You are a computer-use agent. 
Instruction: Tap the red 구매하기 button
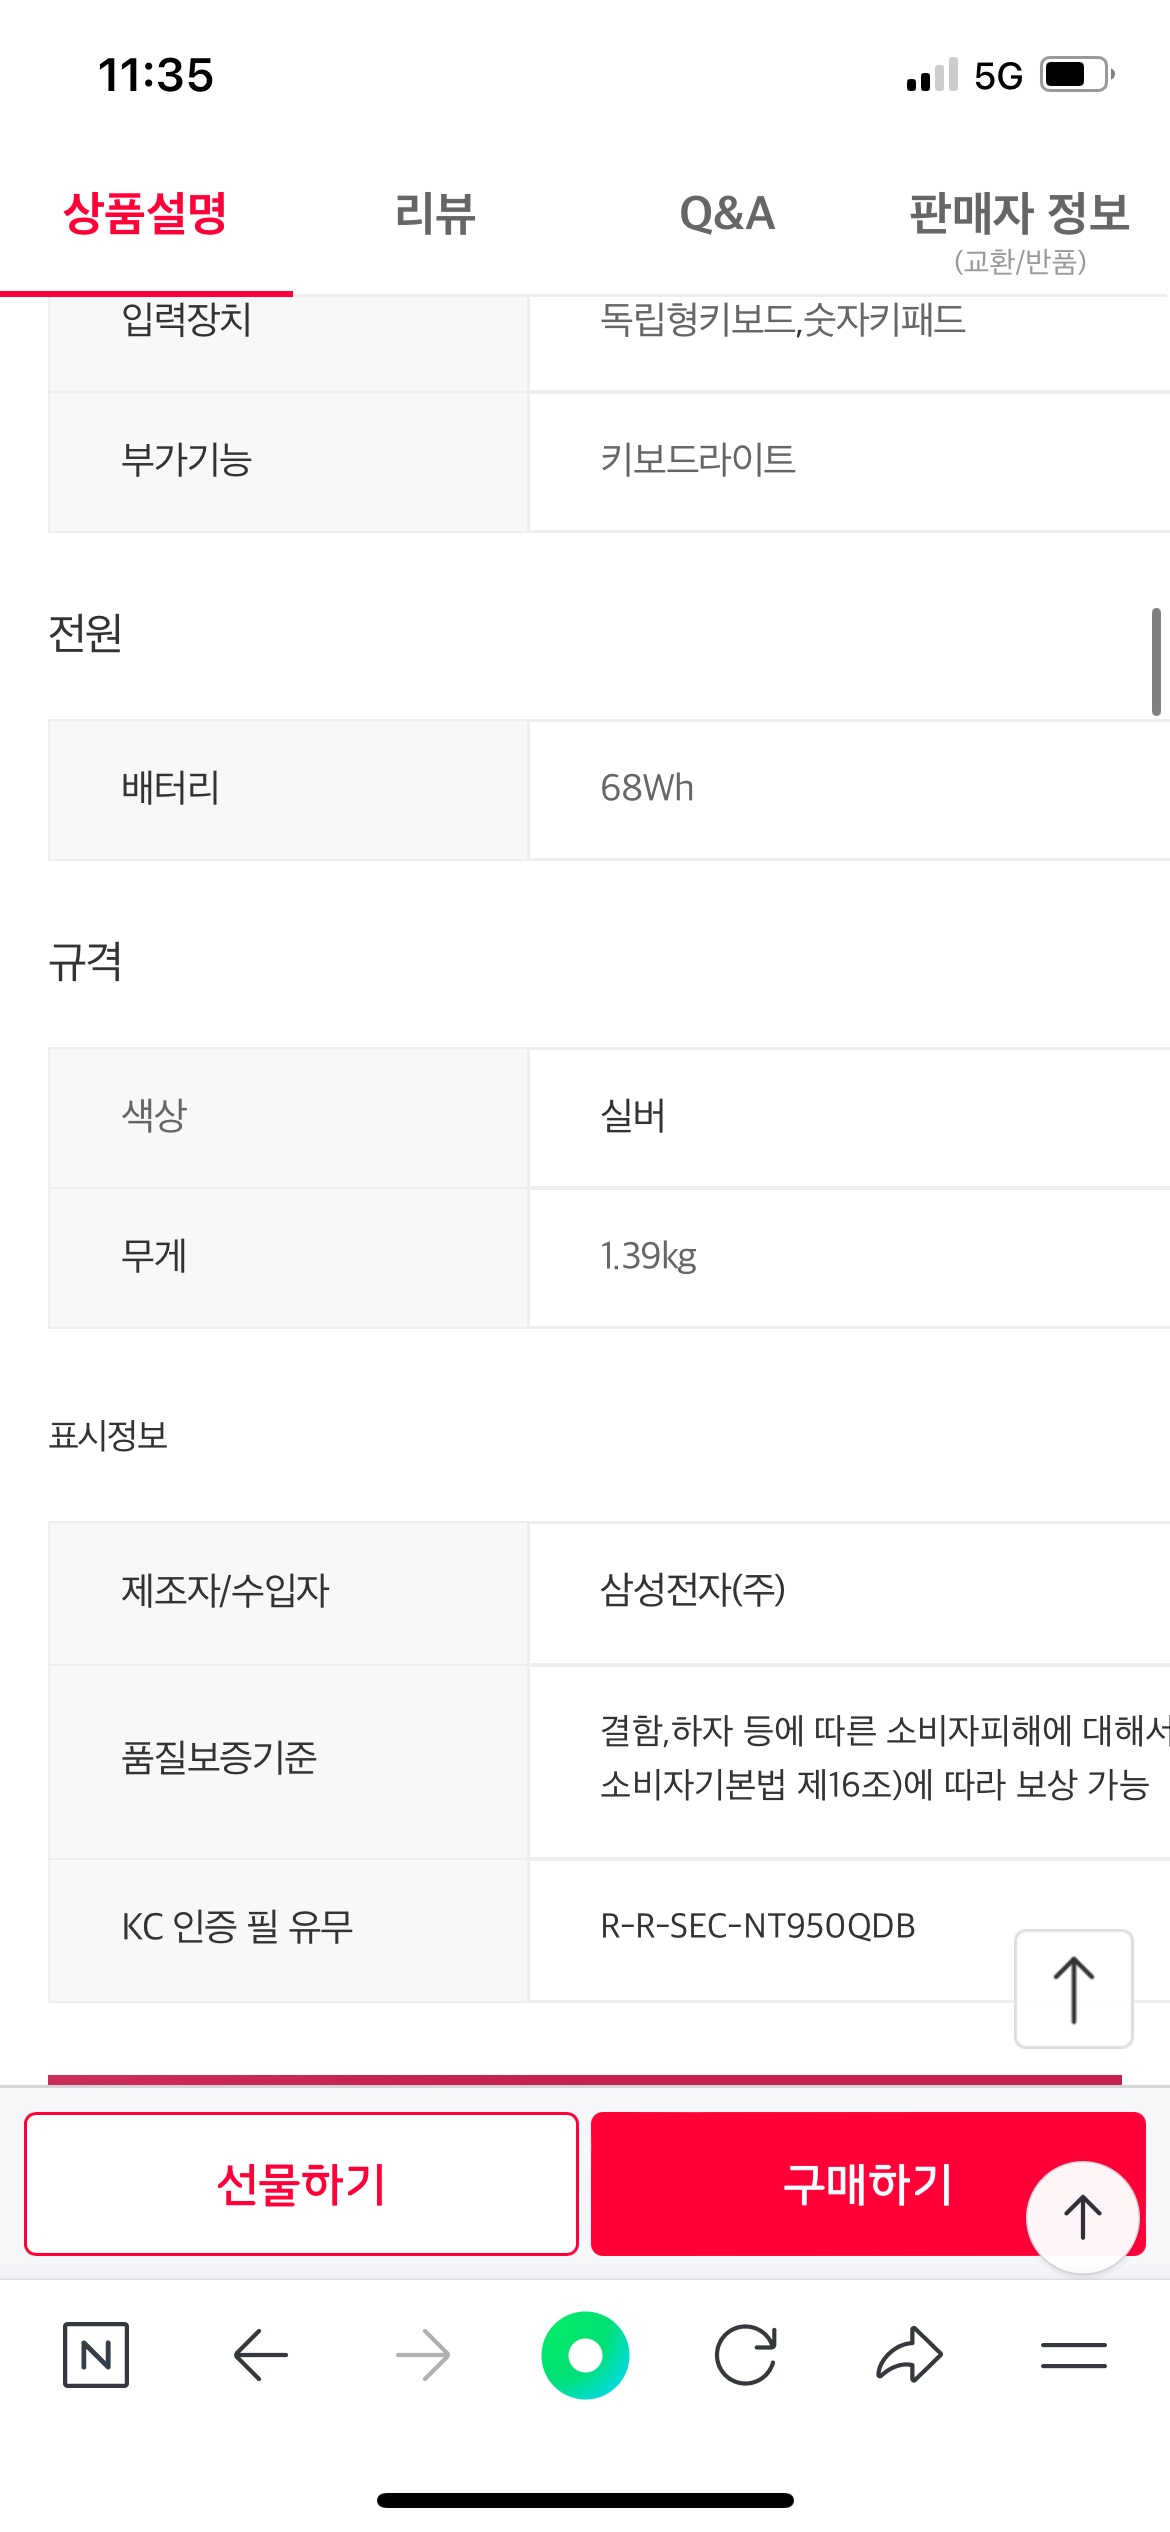tap(868, 2184)
